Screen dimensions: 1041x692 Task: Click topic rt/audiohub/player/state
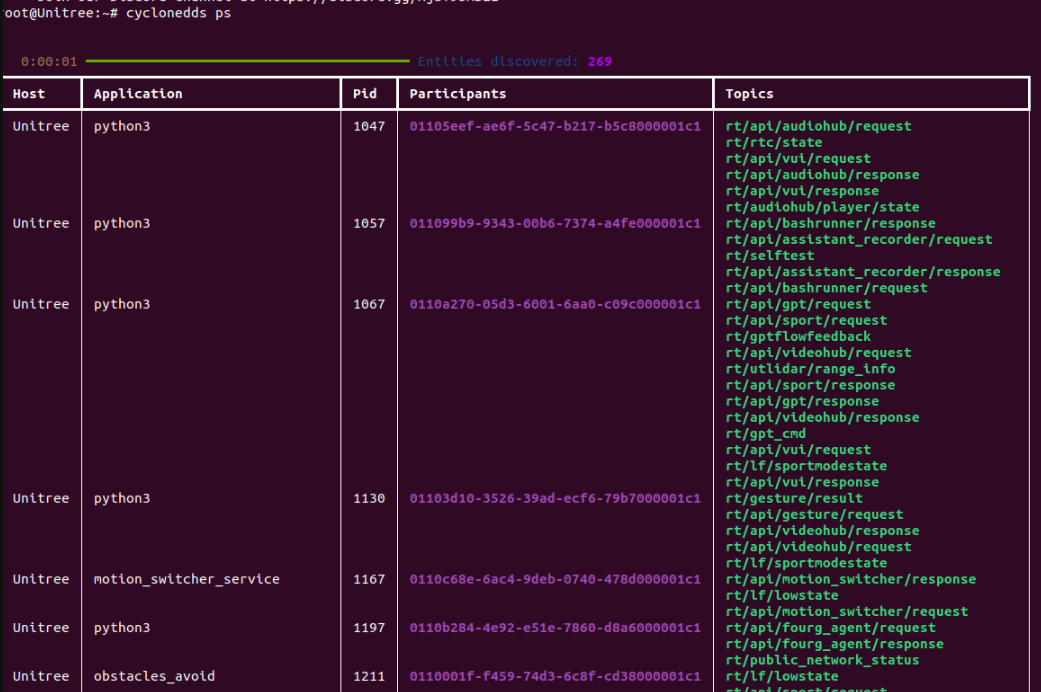pos(822,207)
